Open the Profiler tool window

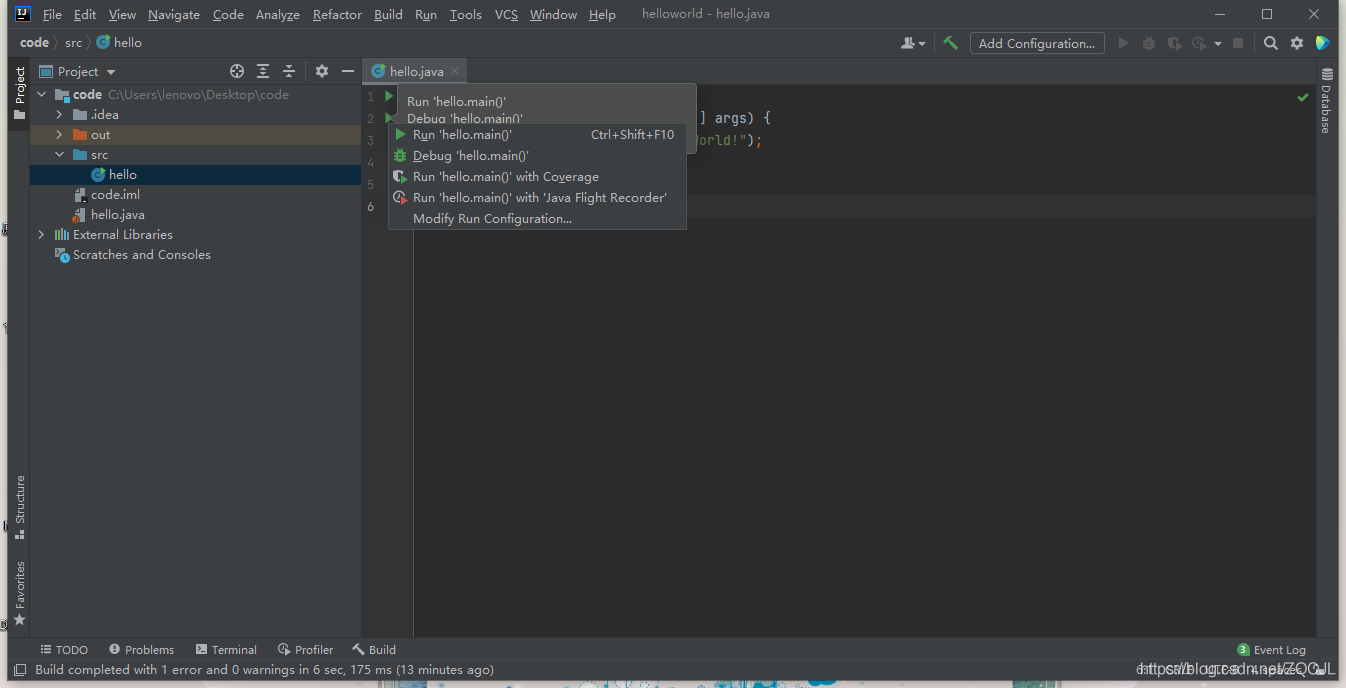coord(305,649)
